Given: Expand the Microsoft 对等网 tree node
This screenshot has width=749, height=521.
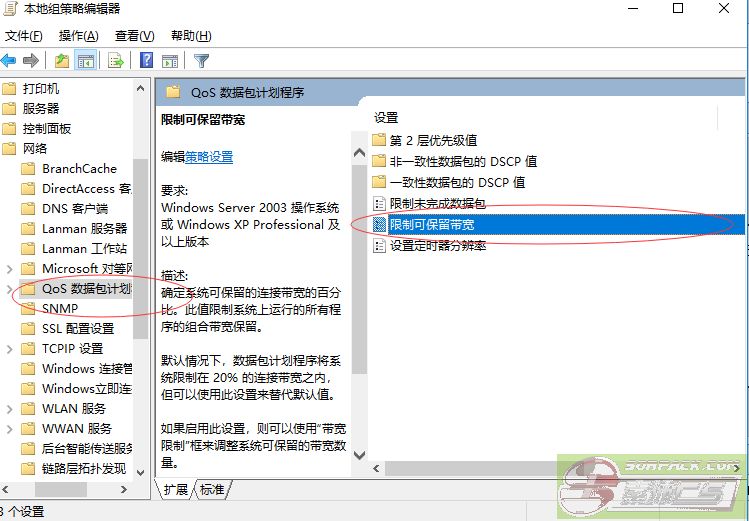Looking at the screenshot, I should click(x=10, y=269).
